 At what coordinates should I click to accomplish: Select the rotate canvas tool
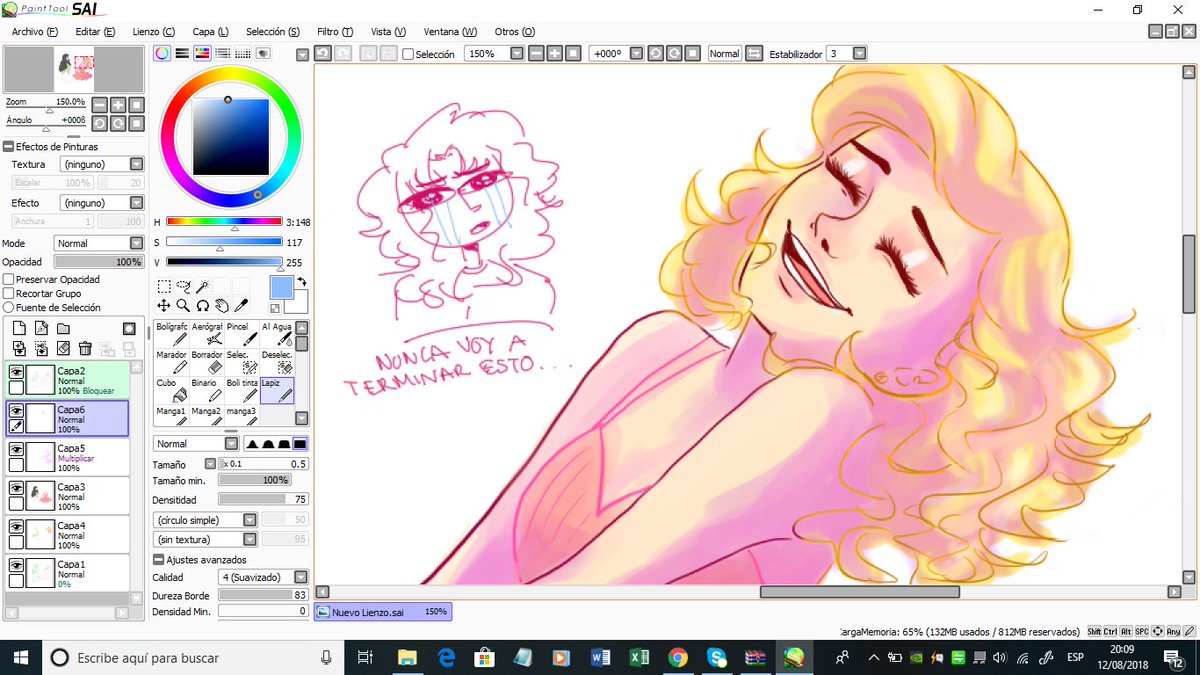point(202,305)
